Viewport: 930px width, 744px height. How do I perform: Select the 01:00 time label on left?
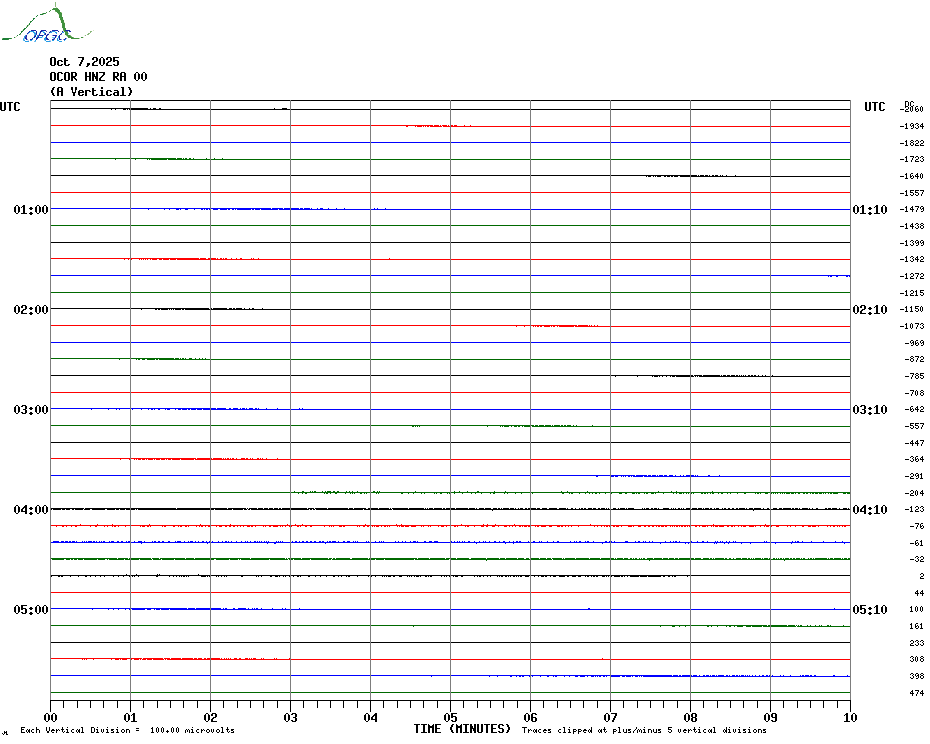click(31, 210)
